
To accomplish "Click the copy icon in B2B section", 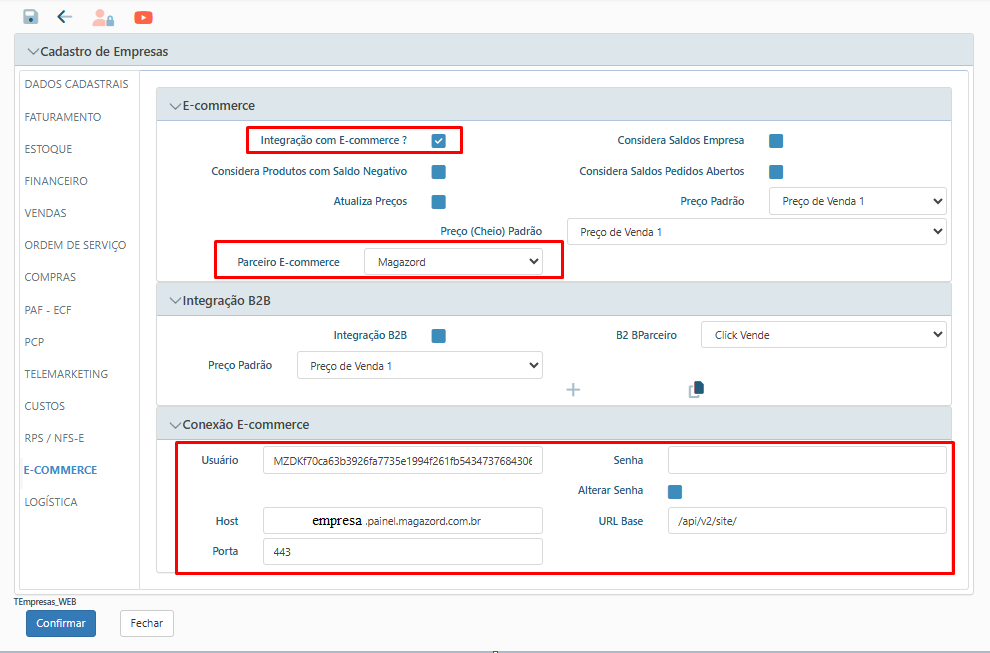I will (x=696, y=389).
